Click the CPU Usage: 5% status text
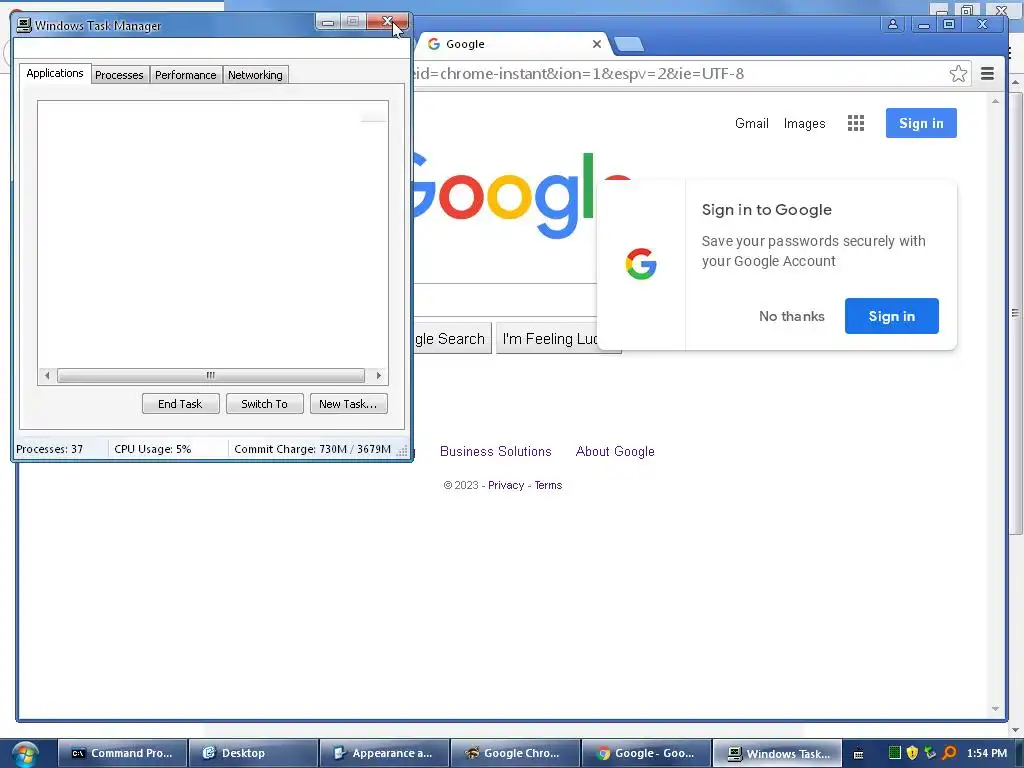 pyautogui.click(x=153, y=449)
